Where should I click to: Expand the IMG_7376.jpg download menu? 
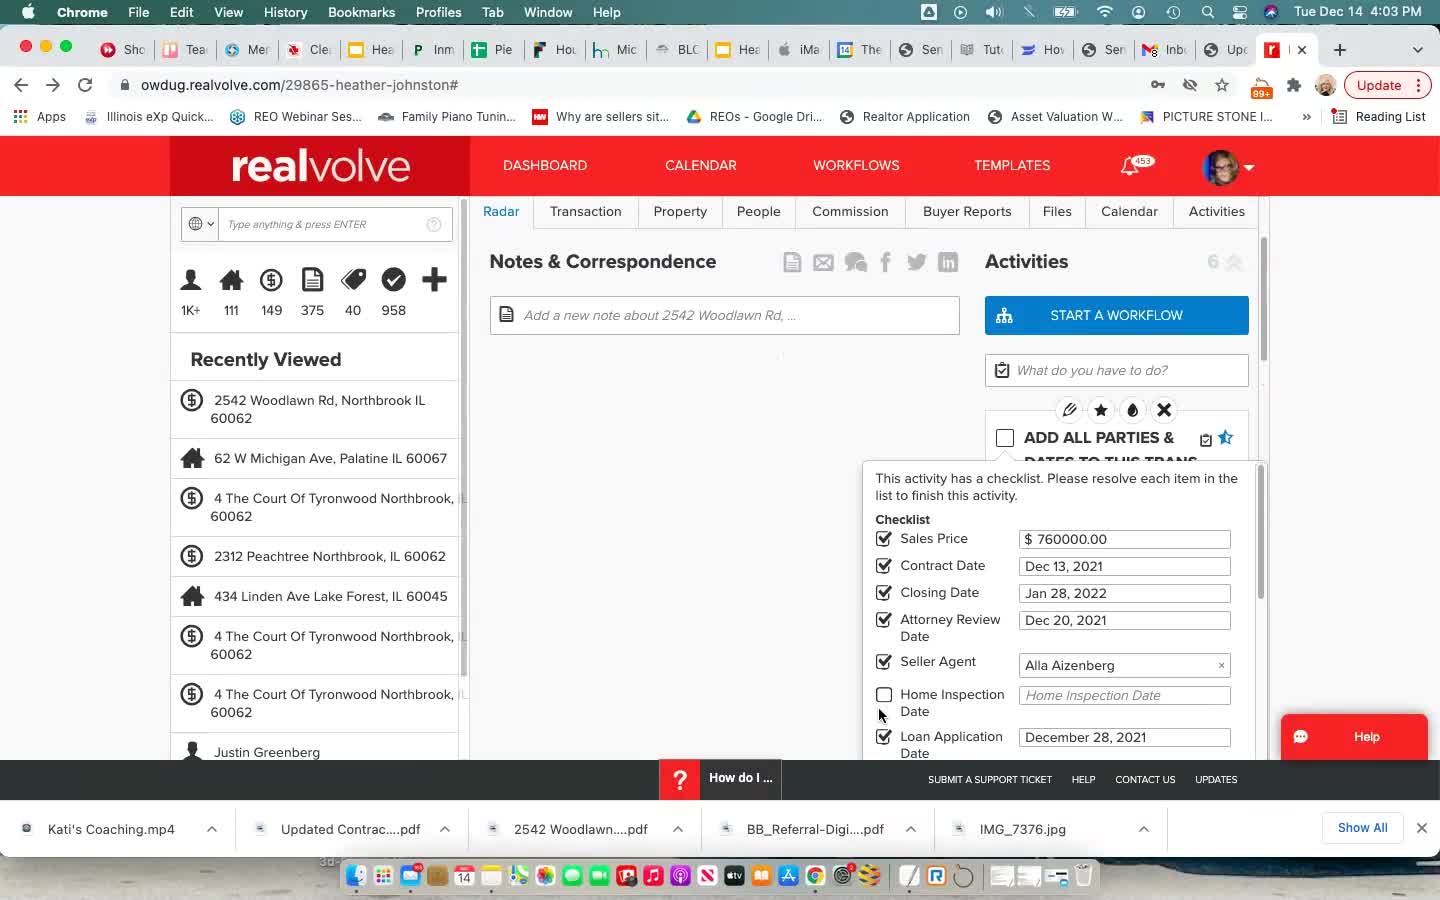(1144, 829)
